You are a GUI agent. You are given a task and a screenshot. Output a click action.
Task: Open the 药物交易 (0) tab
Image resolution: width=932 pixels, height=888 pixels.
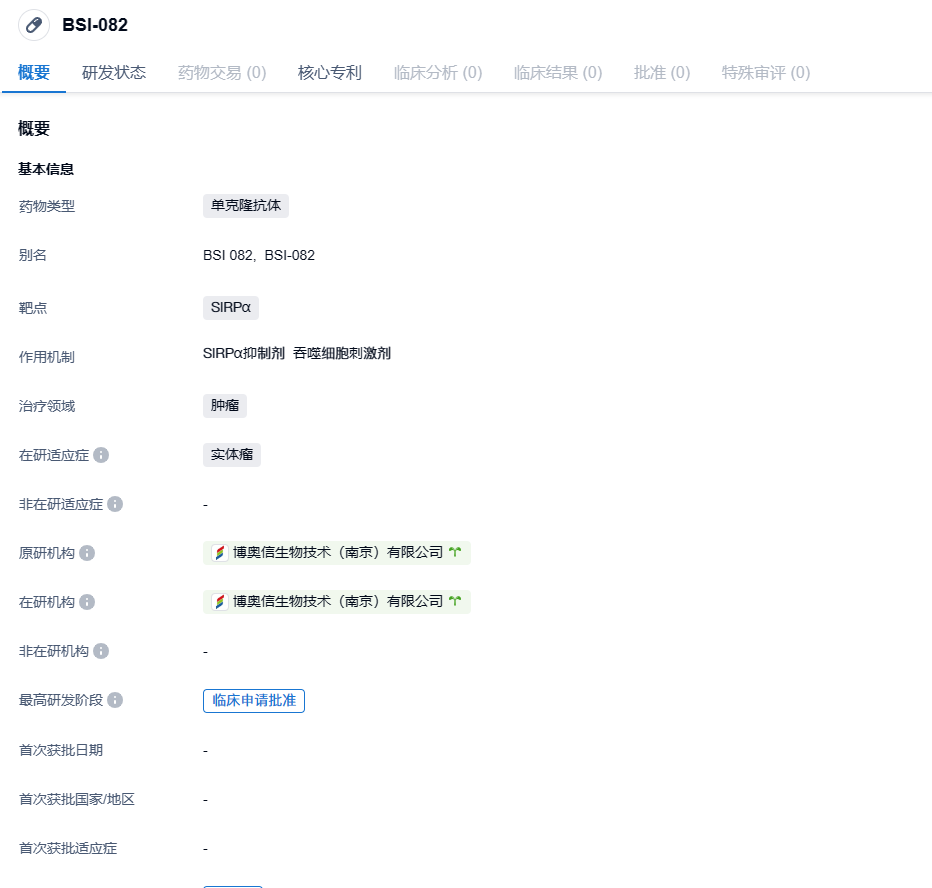222,72
